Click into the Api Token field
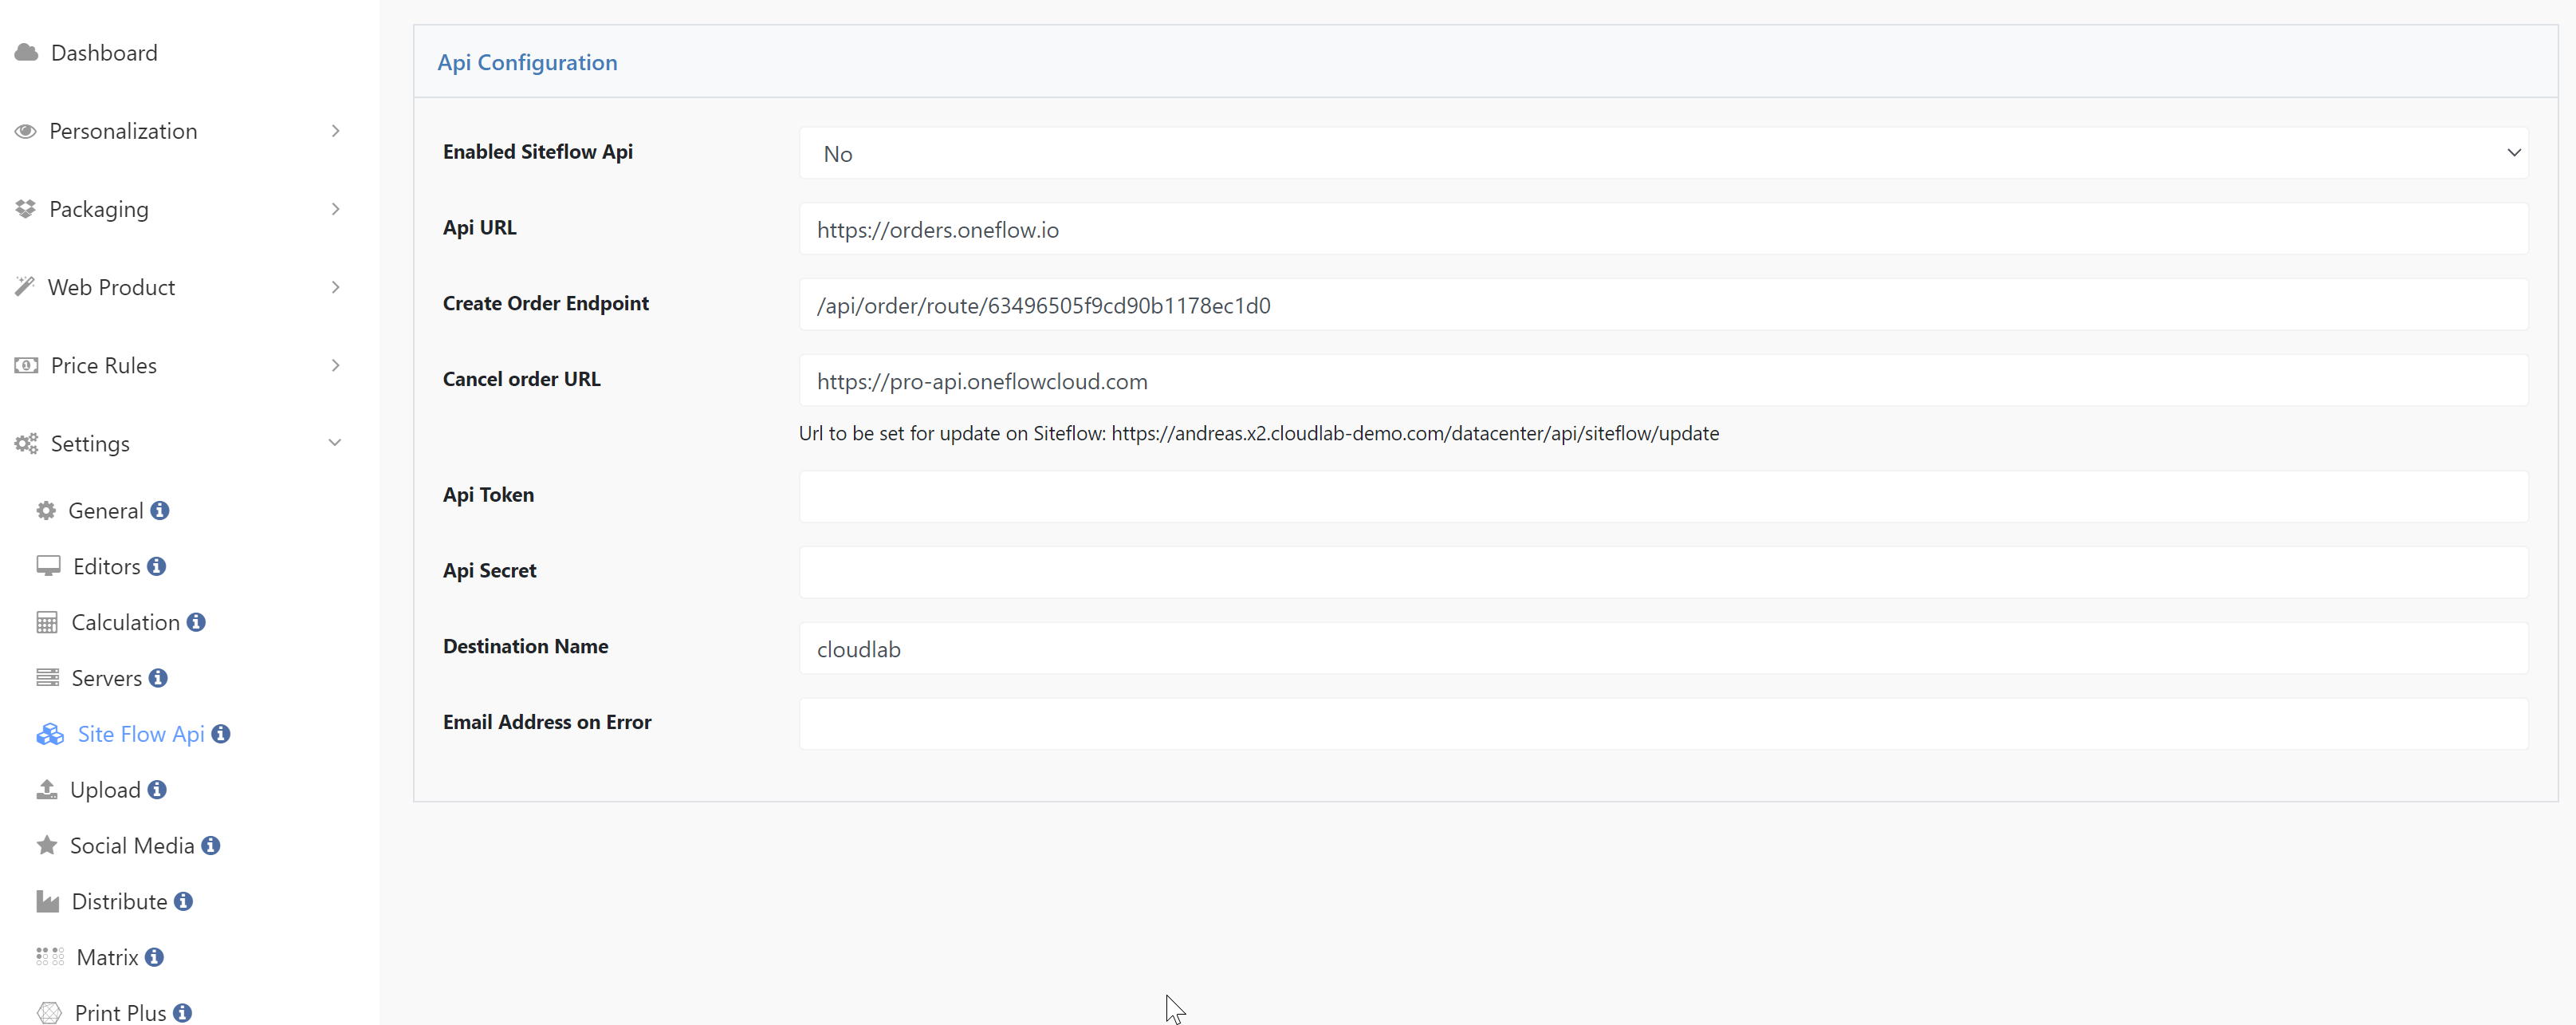The image size is (2576, 1025). pos(1663,497)
